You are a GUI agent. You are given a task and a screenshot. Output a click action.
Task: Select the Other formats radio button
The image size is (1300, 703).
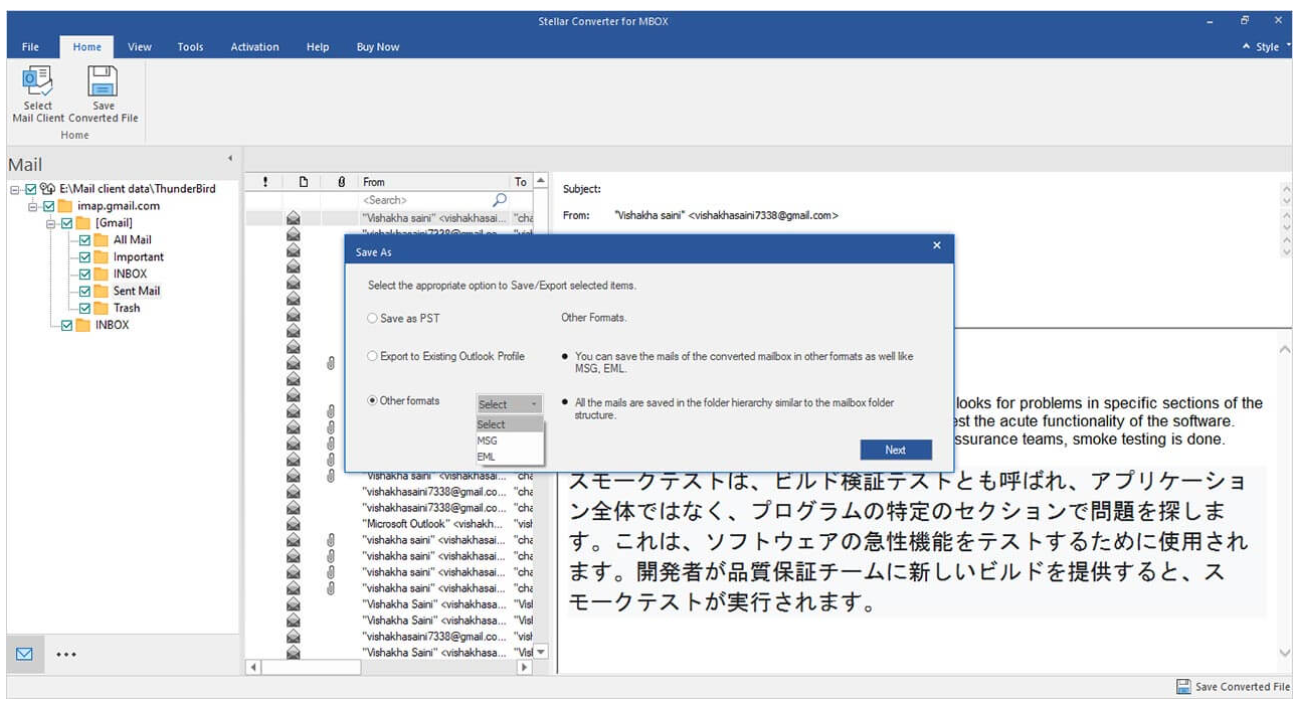tap(372, 401)
